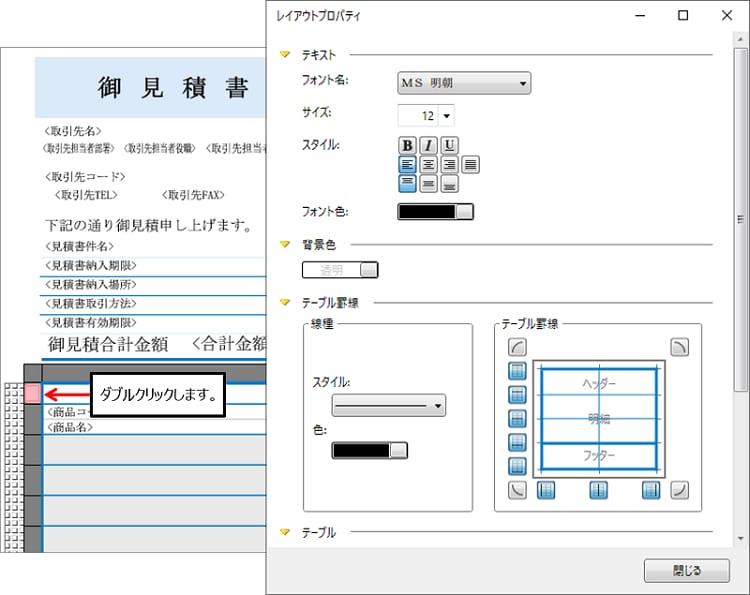Image resolution: width=750 pixels, height=595 pixels.
Task: Toggle the right vertical table border button
Action: 651,490
